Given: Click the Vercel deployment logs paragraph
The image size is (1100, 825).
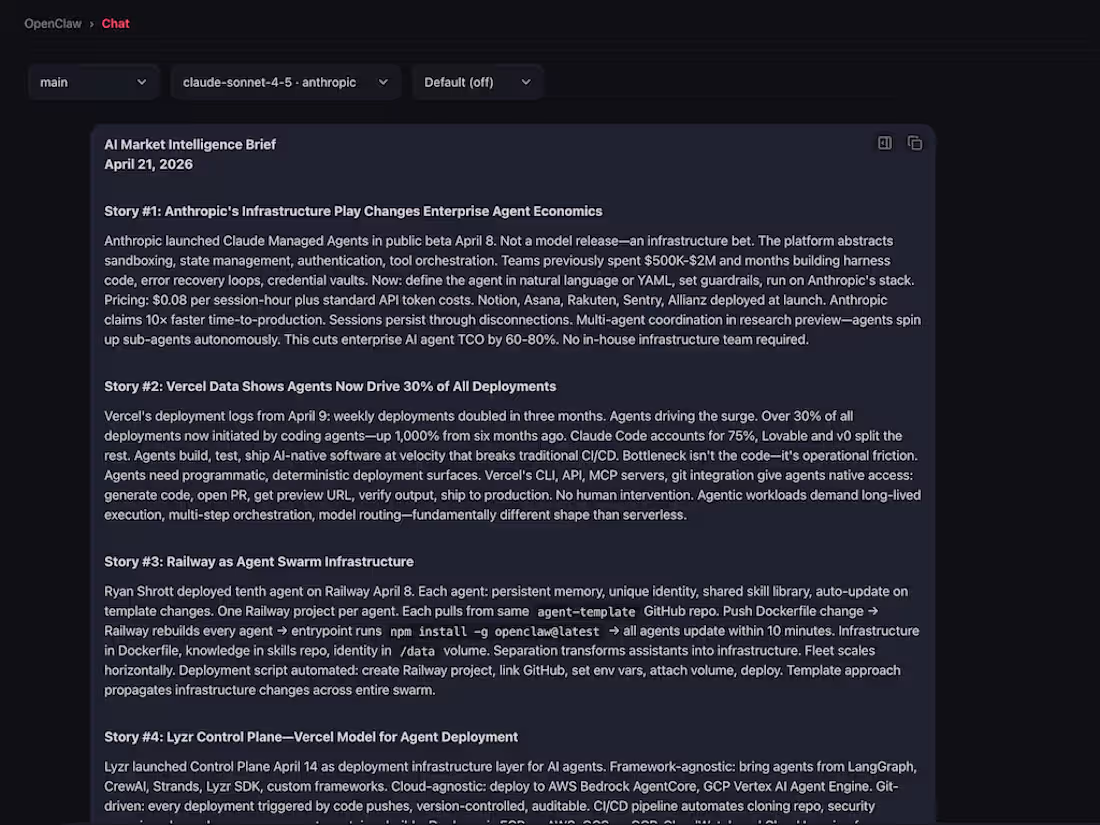Looking at the screenshot, I should point(512,465).
